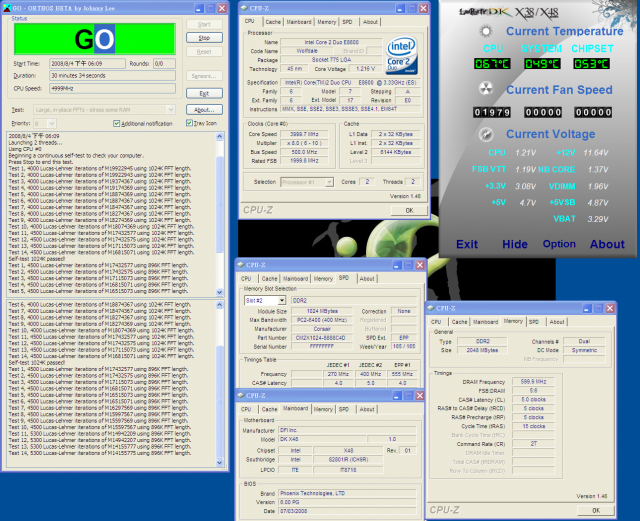Click the CPU Speed field showing 4999MHz
Image resolution: width=640 pixels, height=521 pixels.
(112, 88)
